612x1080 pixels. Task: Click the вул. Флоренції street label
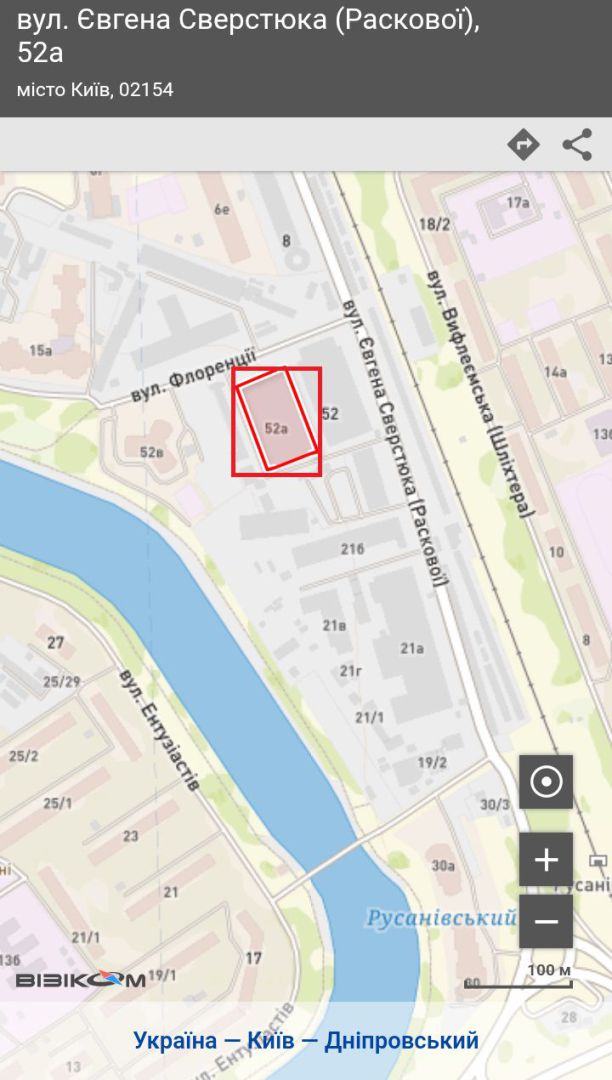click(193, 376)
